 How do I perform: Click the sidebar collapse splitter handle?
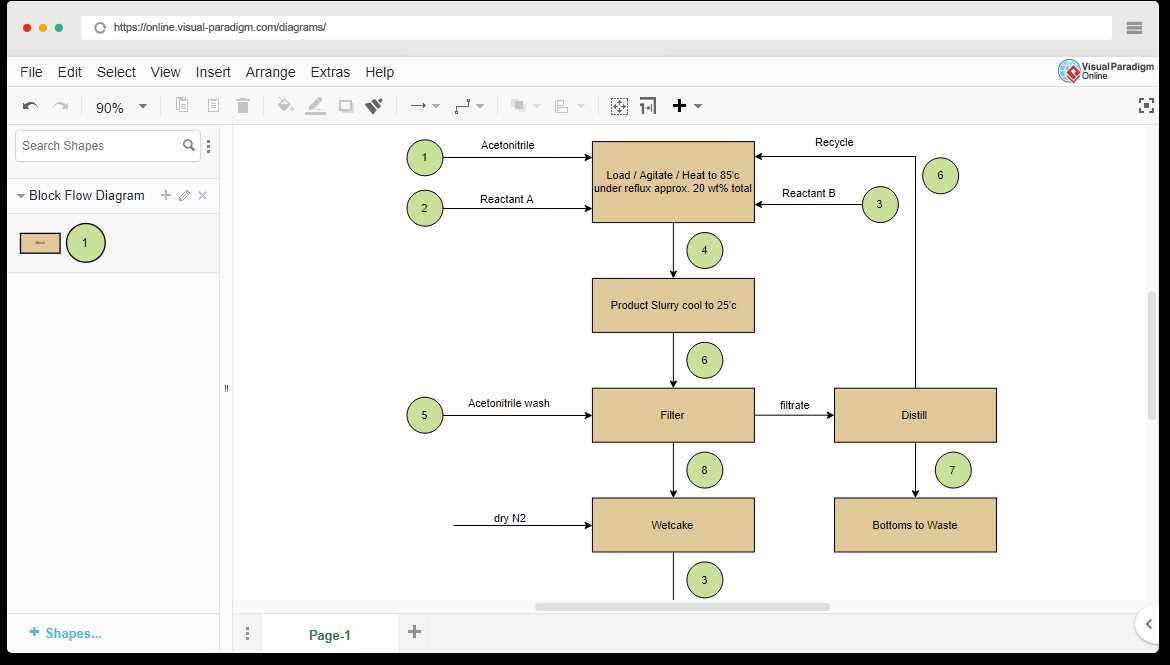click(x=226, y=388)
